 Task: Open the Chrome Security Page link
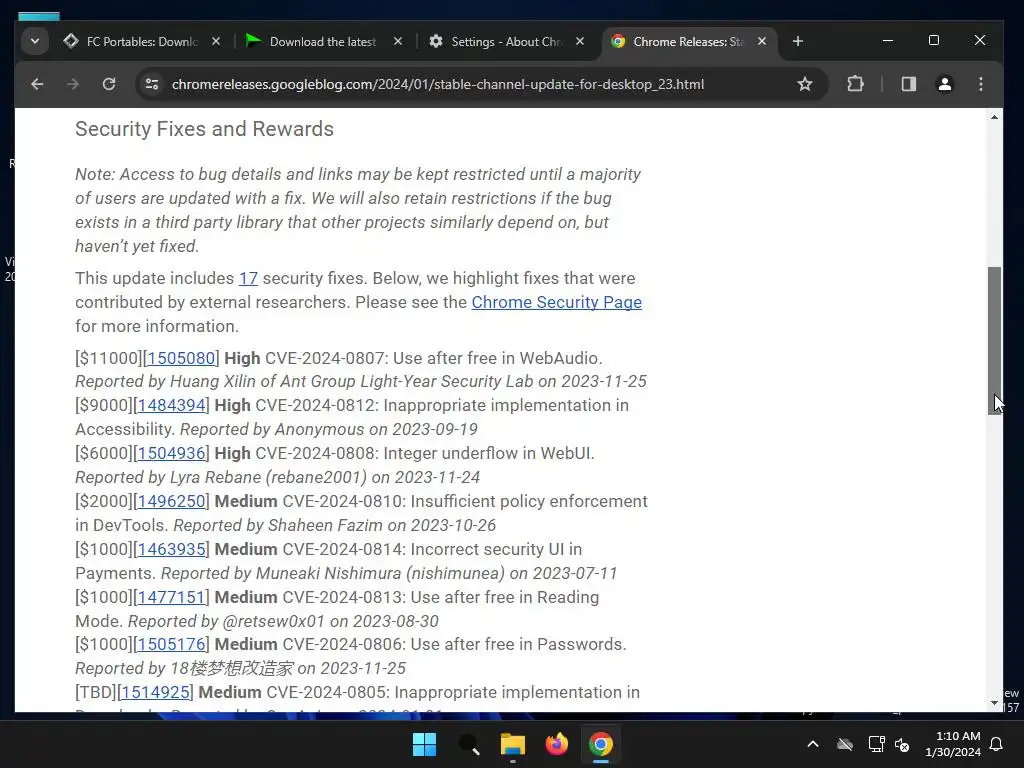tap(556, 302)
